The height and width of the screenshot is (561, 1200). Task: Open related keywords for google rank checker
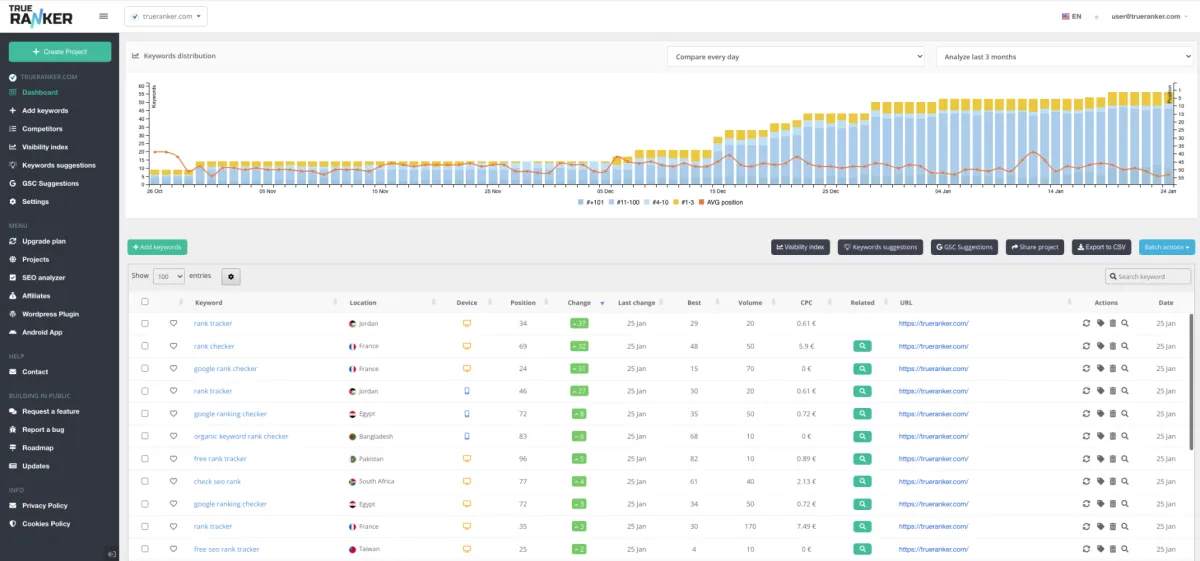(x=863, y=369)
